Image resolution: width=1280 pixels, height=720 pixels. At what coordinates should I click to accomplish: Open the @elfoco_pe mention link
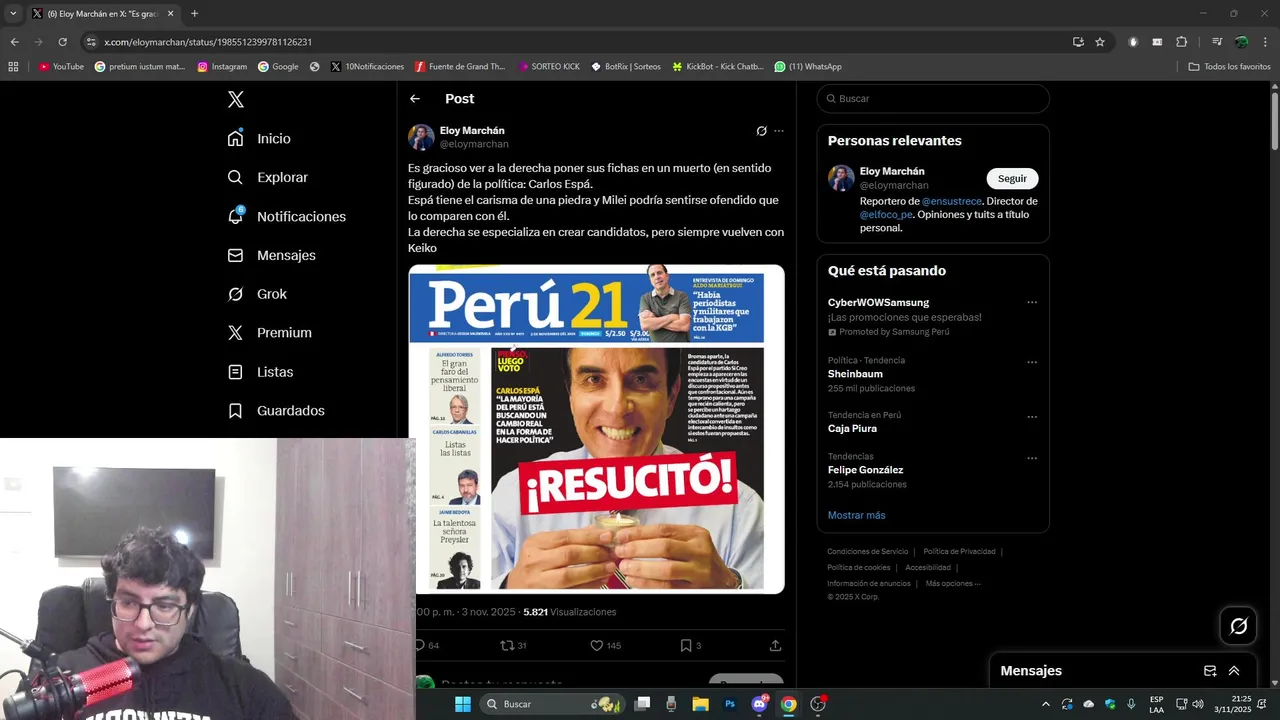(x=886, y=214)
